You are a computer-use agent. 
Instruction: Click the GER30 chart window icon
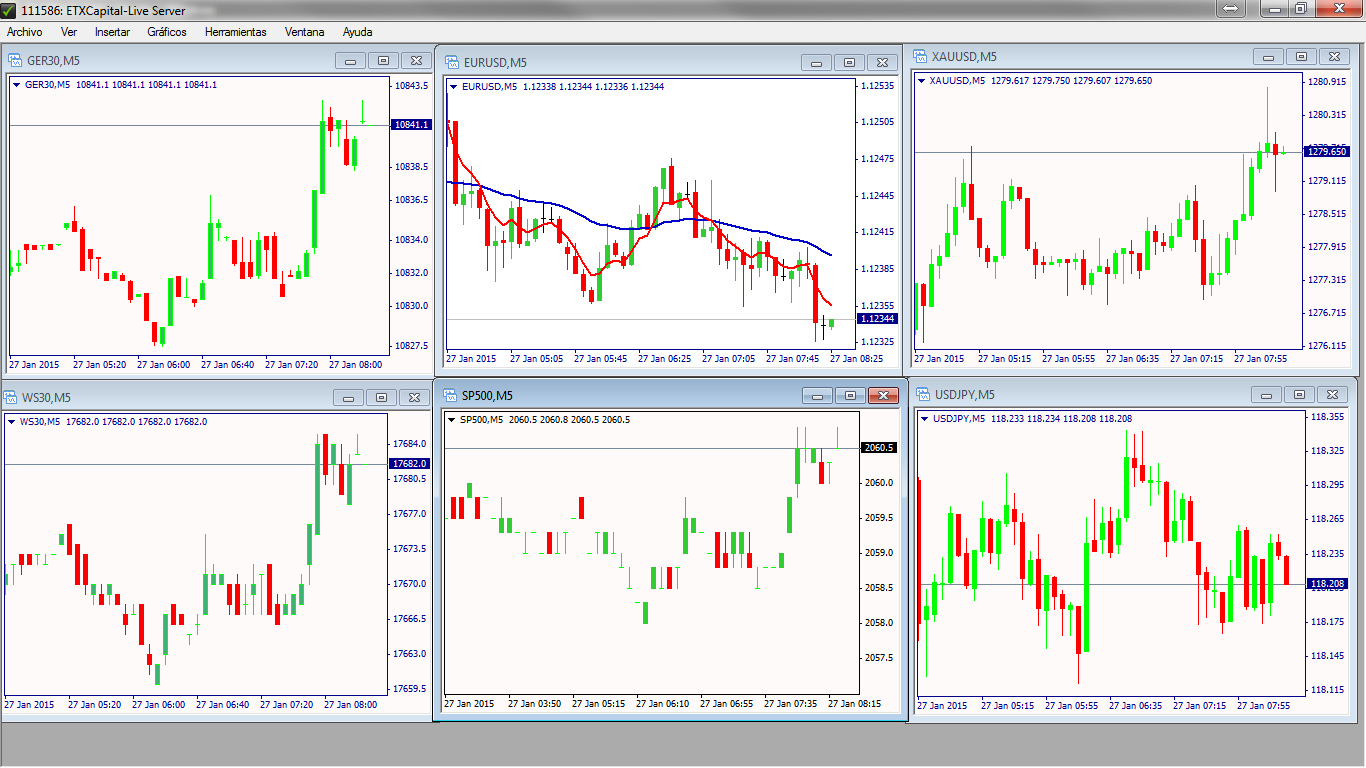[x=15, y=61]
